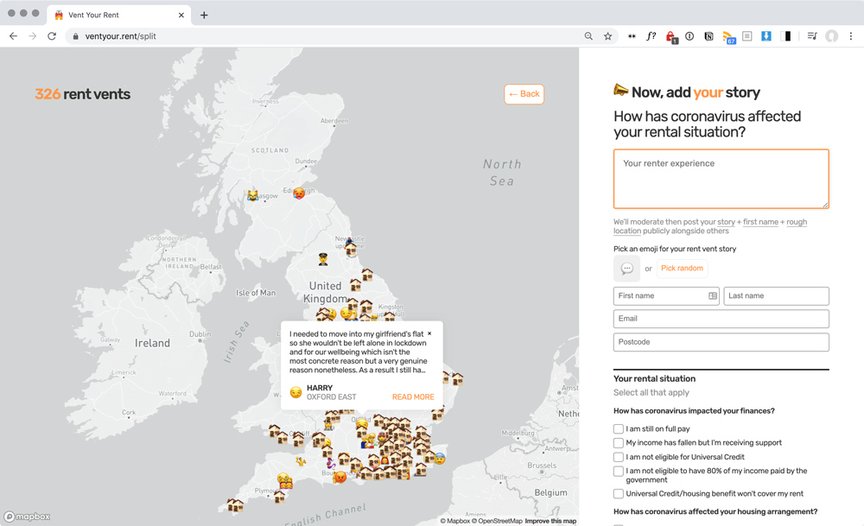Click the Back button on the map
Viewport: 864px width, 526px height.
click(x=524, y=94)
